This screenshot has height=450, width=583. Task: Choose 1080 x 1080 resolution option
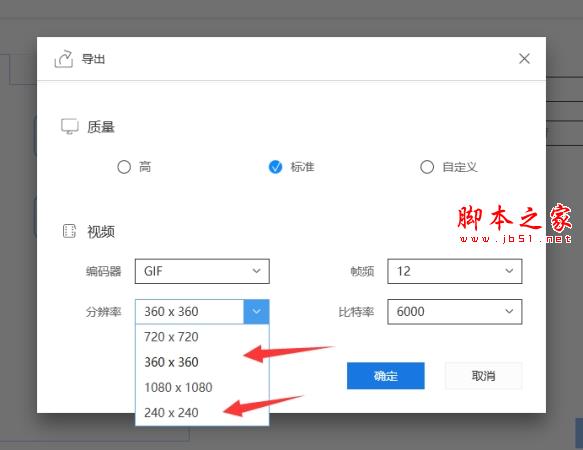tap(202, 388)
